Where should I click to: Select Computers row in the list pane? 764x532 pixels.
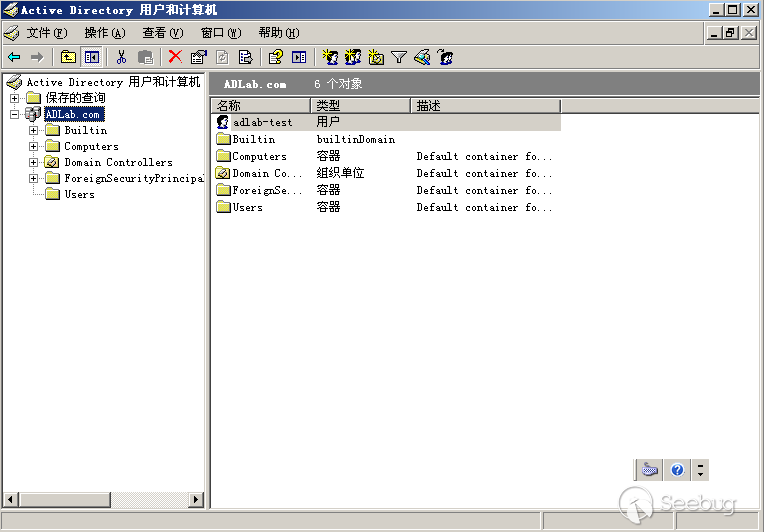[386, 156]
